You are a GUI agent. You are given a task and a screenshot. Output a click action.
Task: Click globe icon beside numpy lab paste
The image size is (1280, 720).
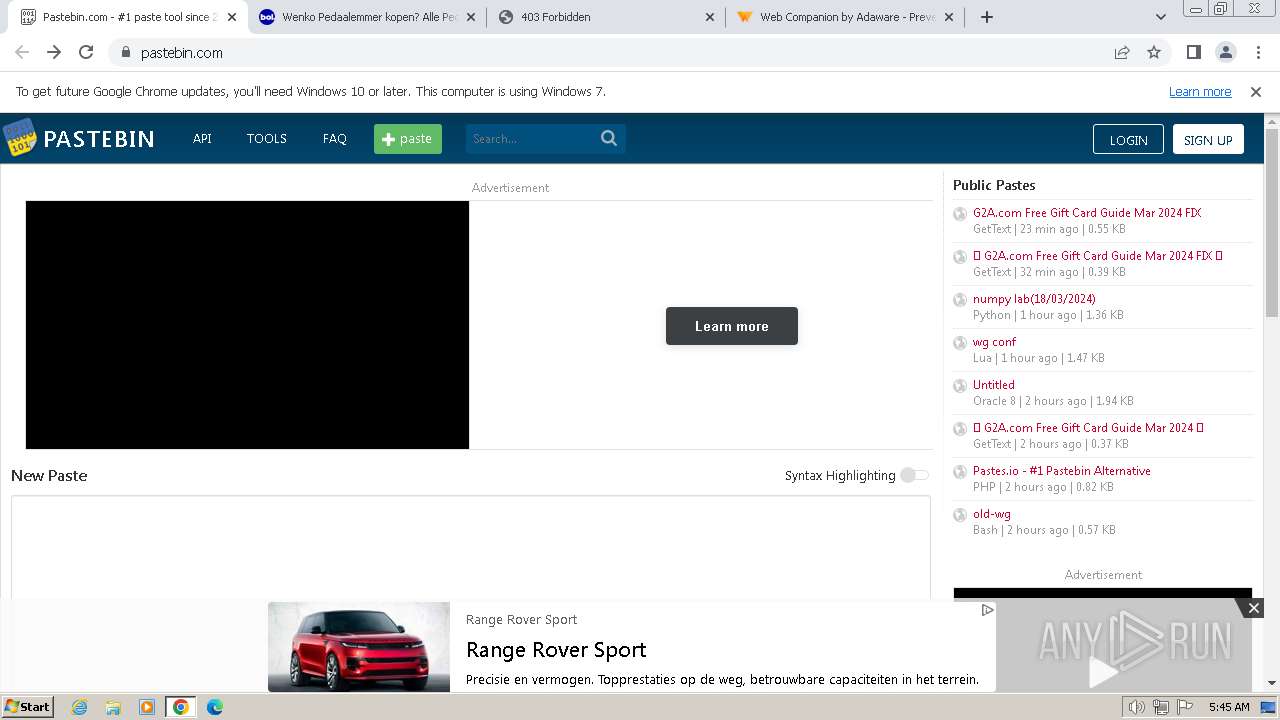click(960, 299)
